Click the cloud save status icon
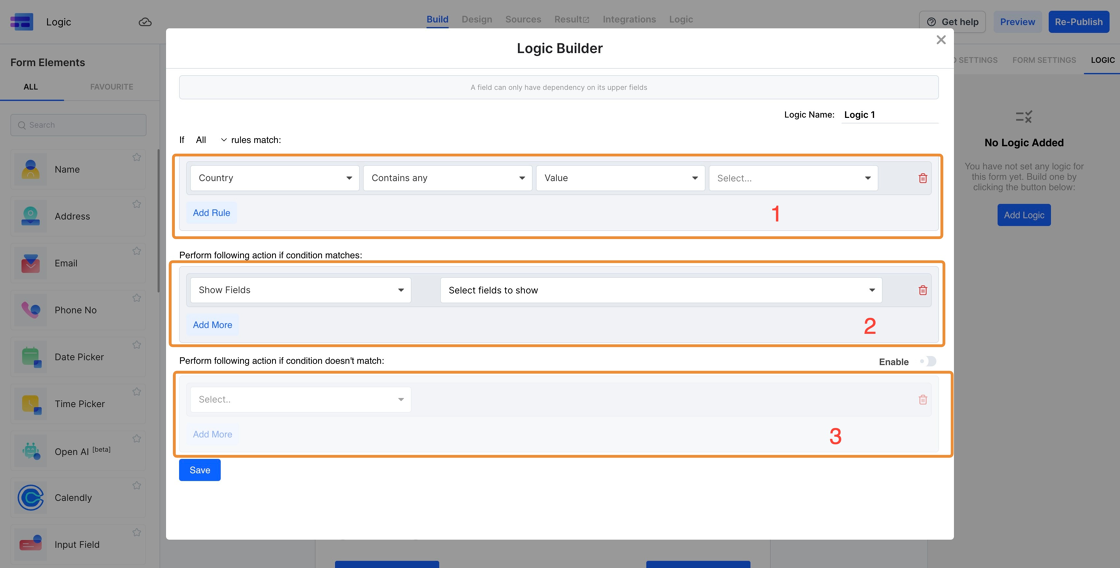 coord(145,22)
